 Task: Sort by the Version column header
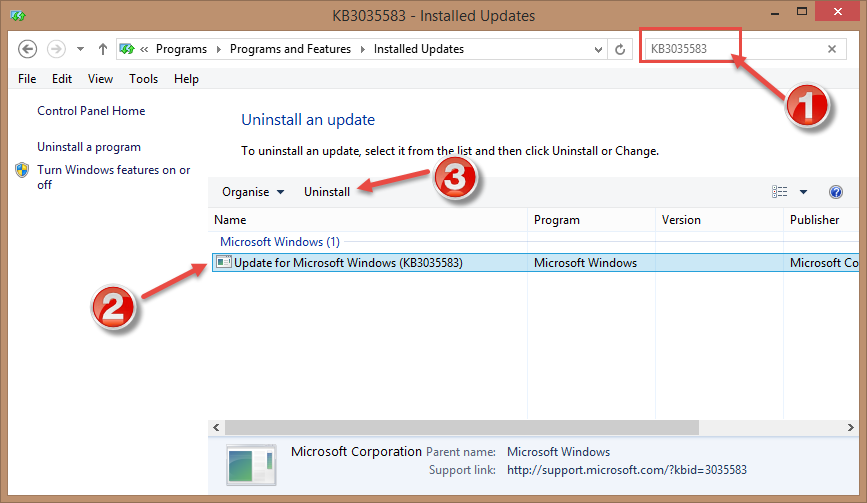click(x=719, y=220)
